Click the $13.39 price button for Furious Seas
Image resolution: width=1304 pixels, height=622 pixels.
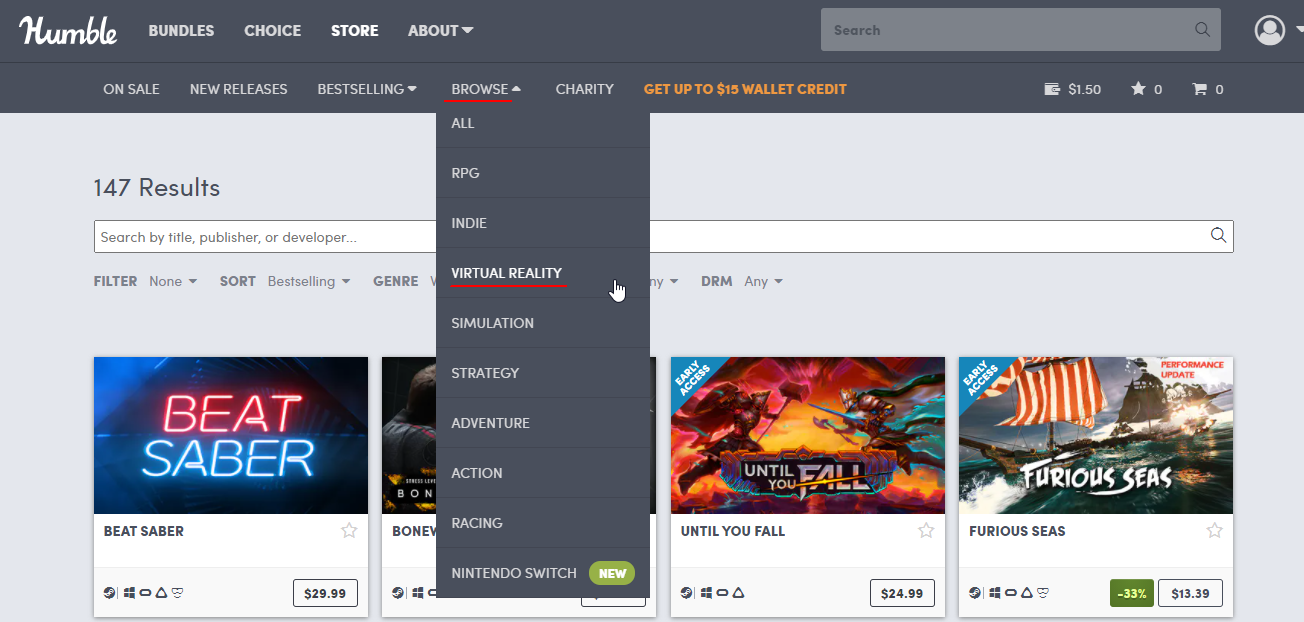pyautogui.click(x=1190, y=593)
